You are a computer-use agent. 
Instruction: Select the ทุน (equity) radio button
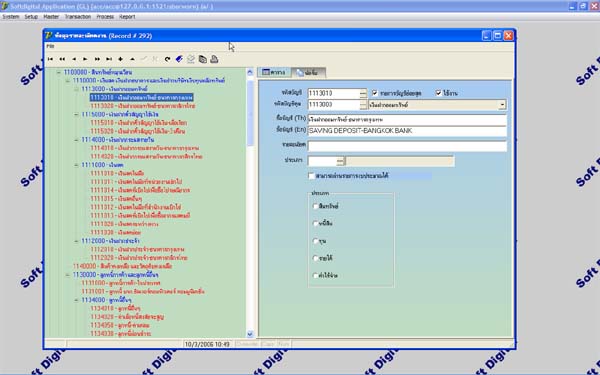316,241
